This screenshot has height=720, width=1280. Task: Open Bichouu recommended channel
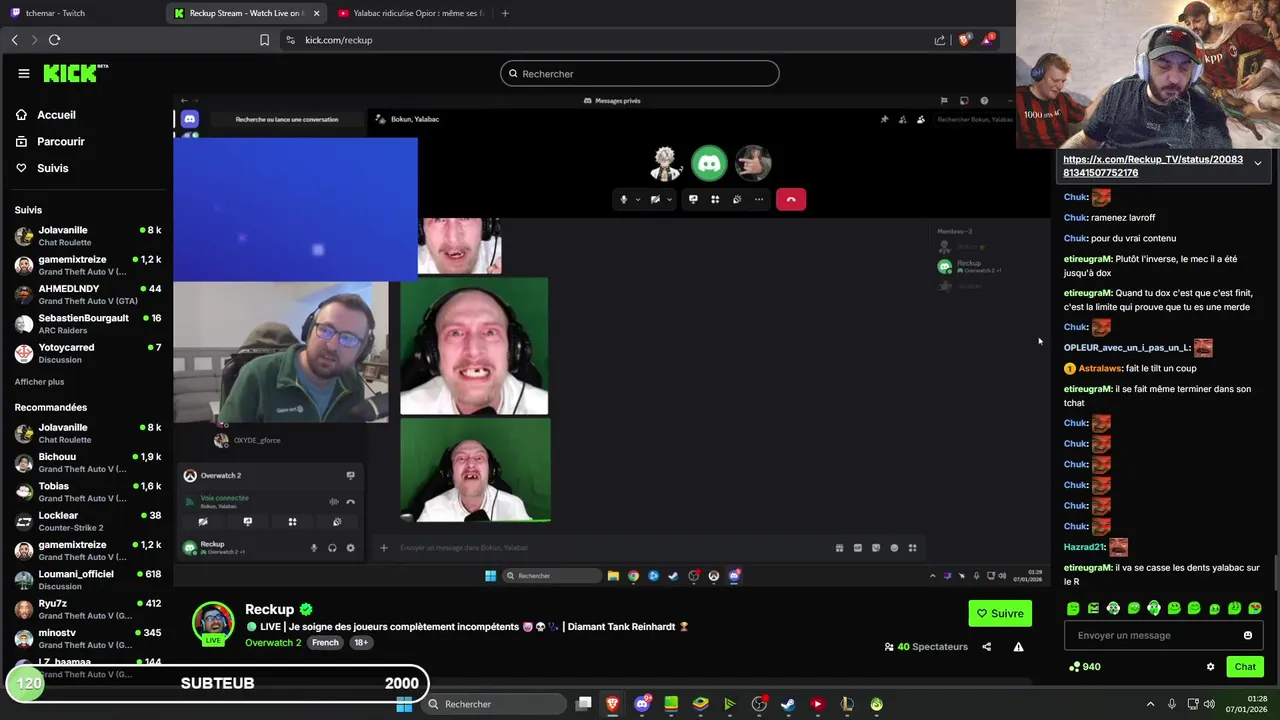88,462
